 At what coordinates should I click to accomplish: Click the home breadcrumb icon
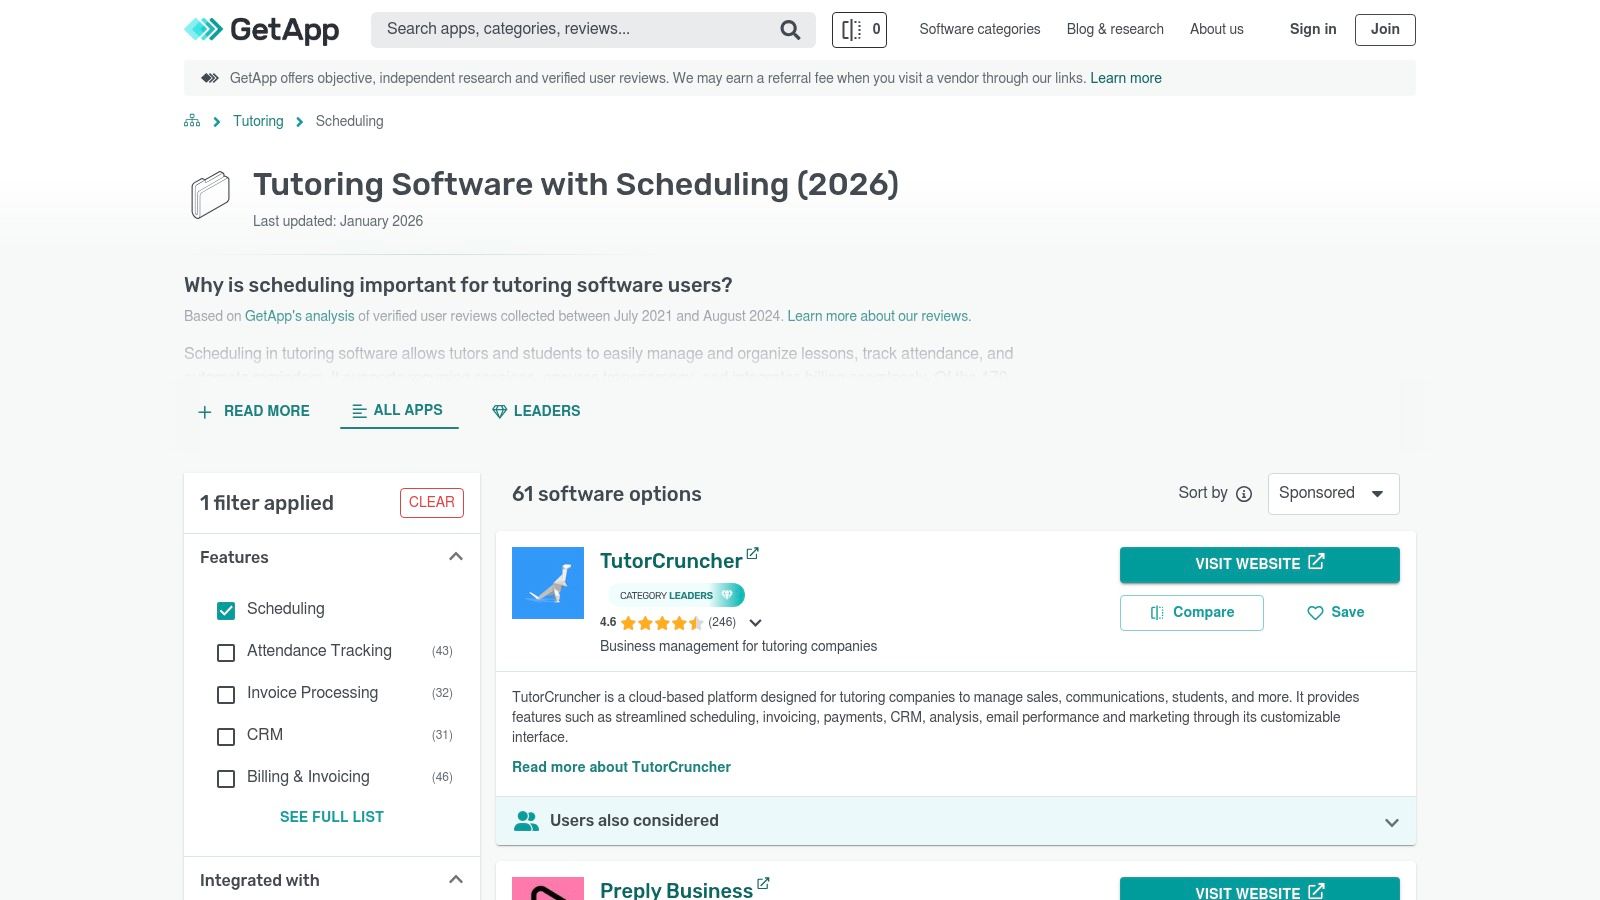(191, 120)
